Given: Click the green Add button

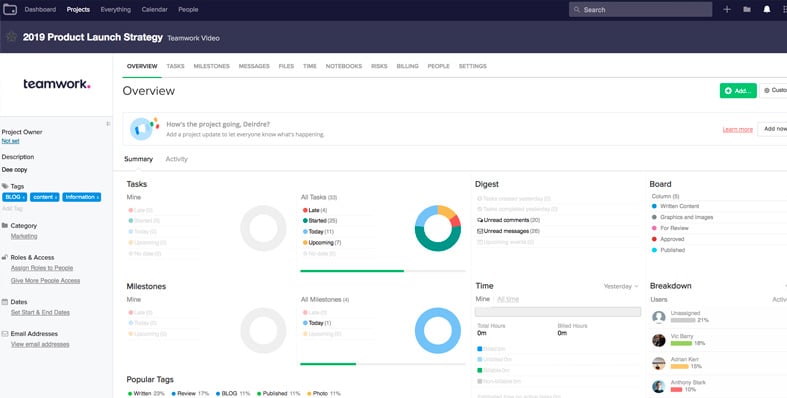Looking at the screenshot, I should pos(738,90).
